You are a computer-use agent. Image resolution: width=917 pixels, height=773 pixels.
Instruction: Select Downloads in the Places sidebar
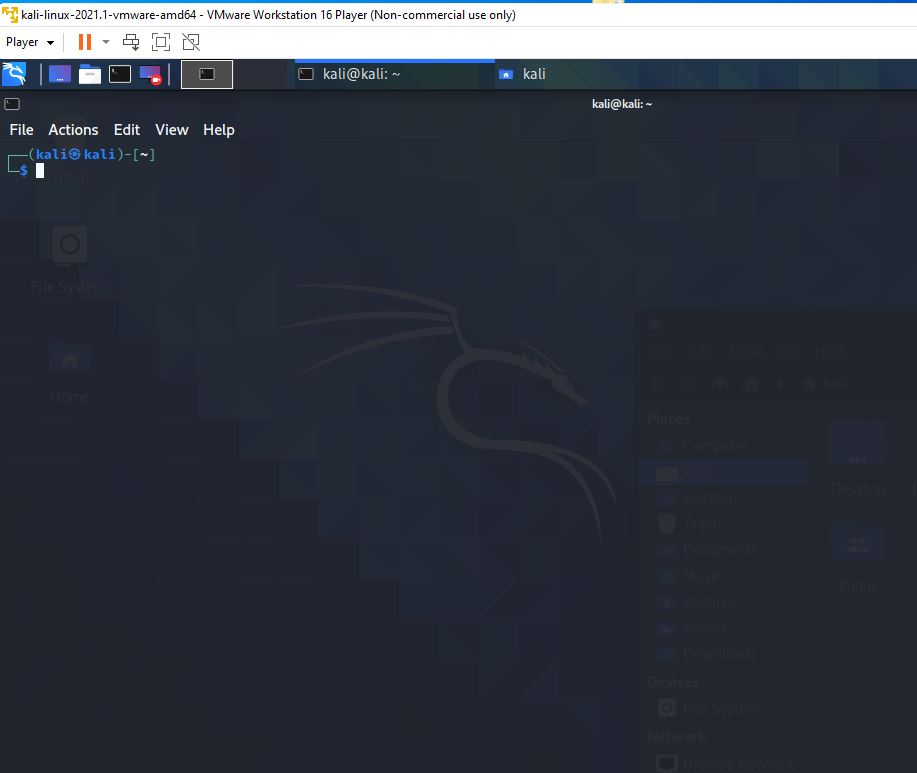tap(716, 654)
